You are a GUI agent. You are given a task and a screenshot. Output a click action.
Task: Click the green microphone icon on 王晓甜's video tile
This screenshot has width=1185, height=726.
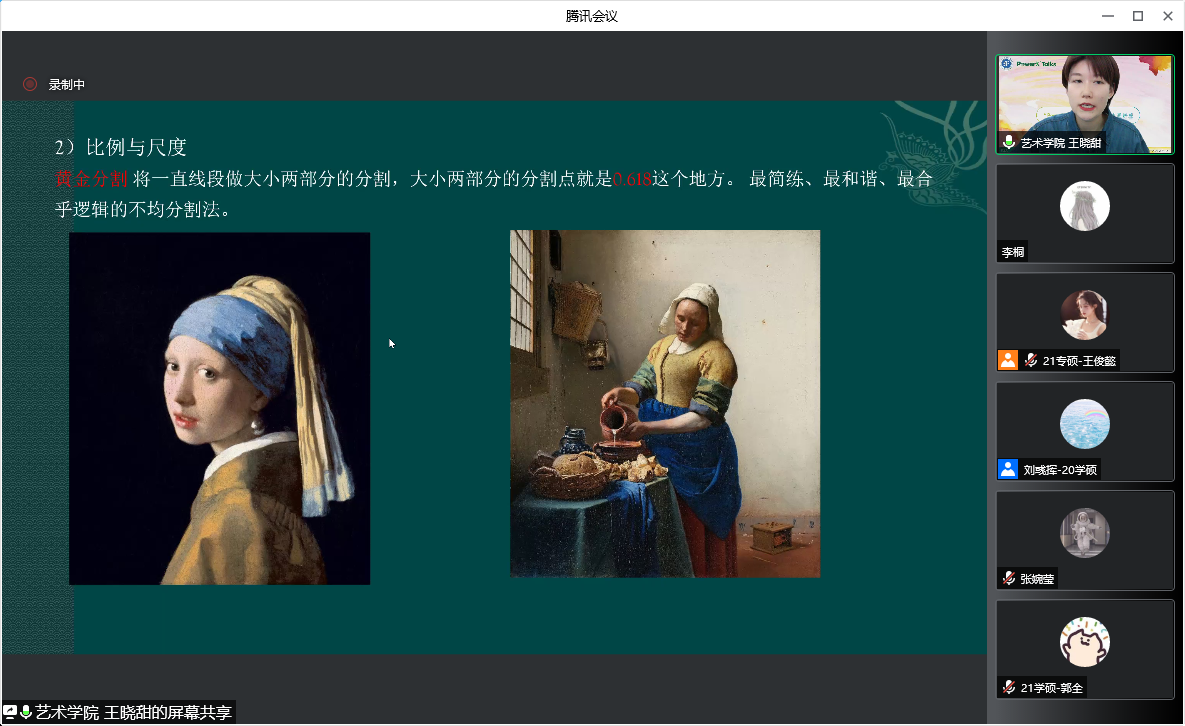pos(1009,142)
